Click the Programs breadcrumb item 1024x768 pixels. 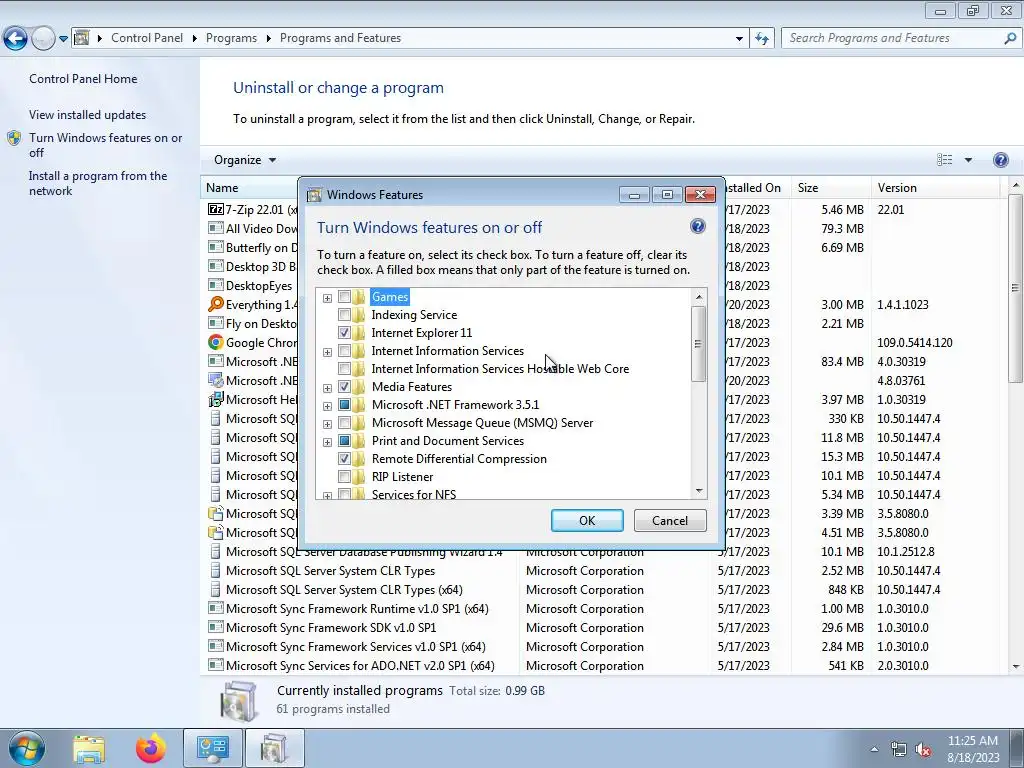(x=231, y=38)
